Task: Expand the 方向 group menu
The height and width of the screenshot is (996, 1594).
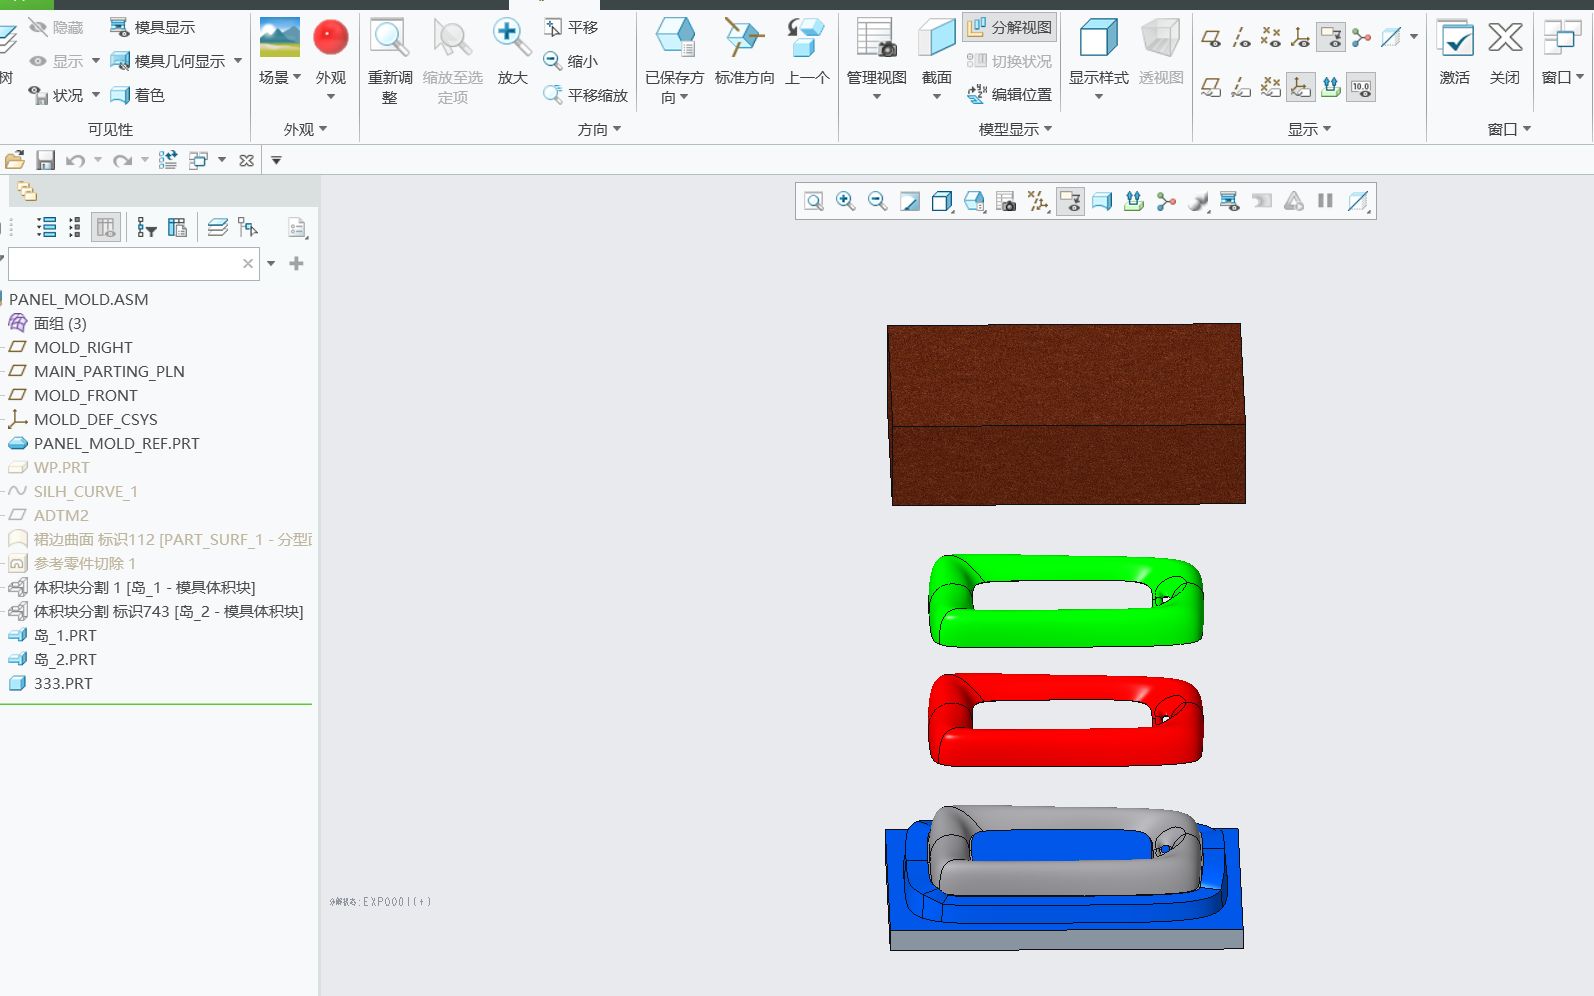Action: [599, 129]
